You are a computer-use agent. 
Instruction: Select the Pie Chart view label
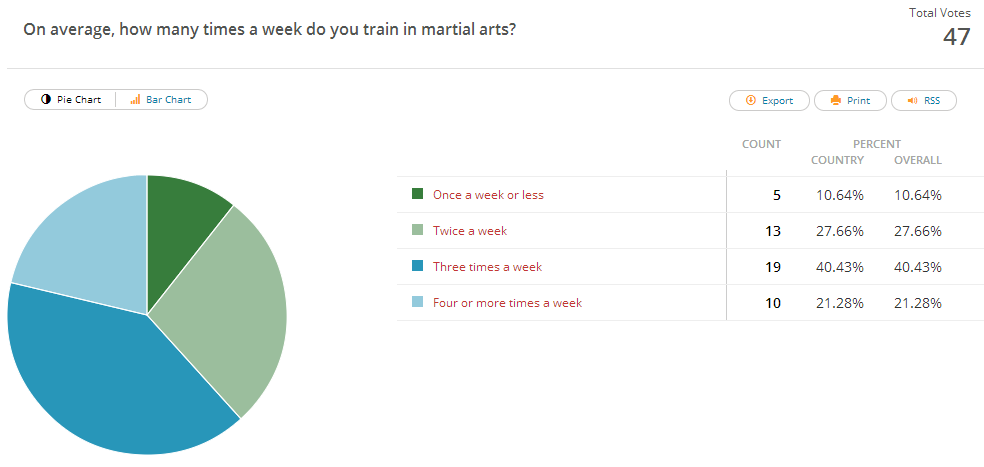pyautogui.click(x=79, y=100)
